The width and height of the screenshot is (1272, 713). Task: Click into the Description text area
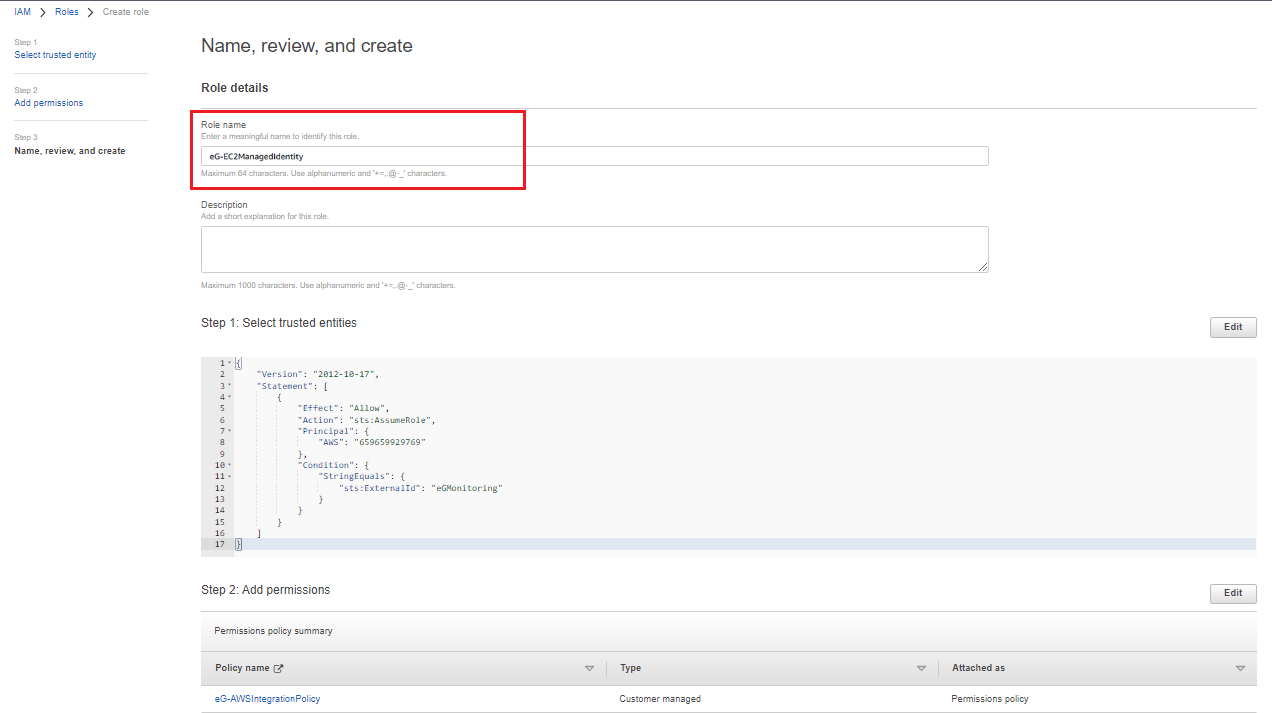pyautogui.click(x=594, y=249)
